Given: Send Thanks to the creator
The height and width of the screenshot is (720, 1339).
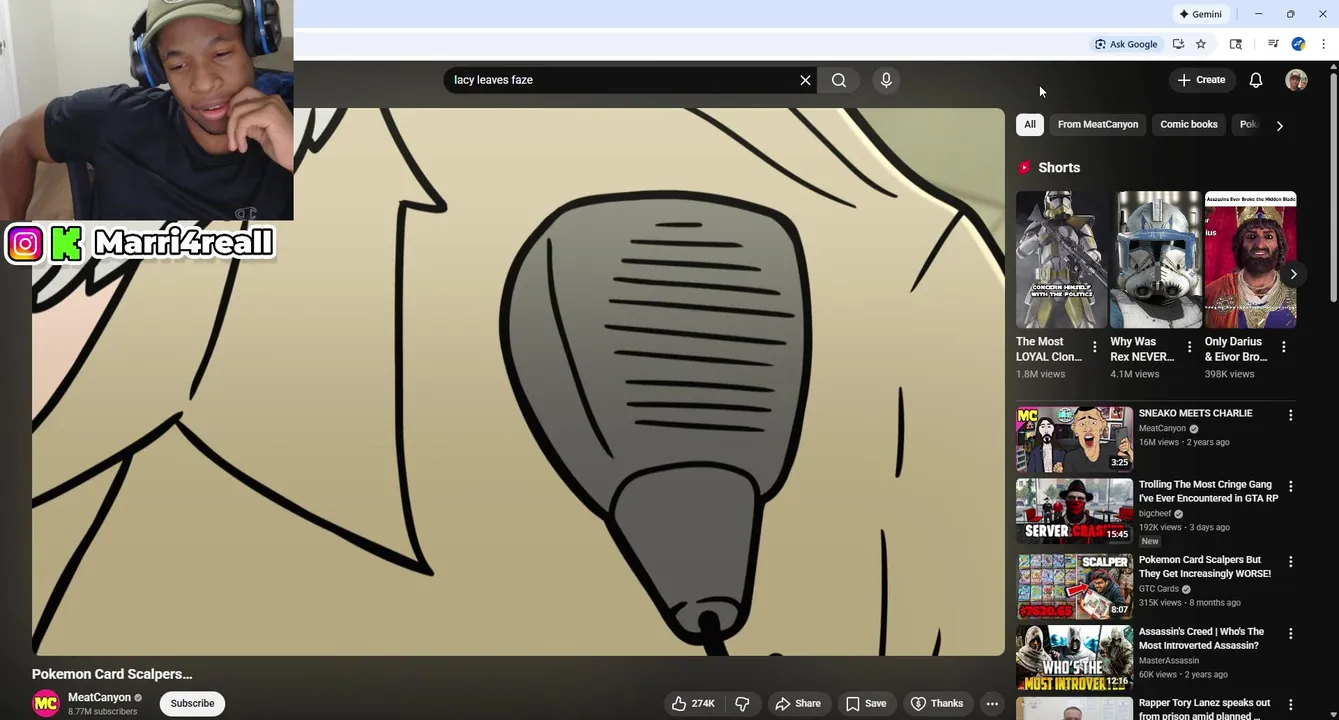Looking at the screenshot, I should (x=937, y=704).
